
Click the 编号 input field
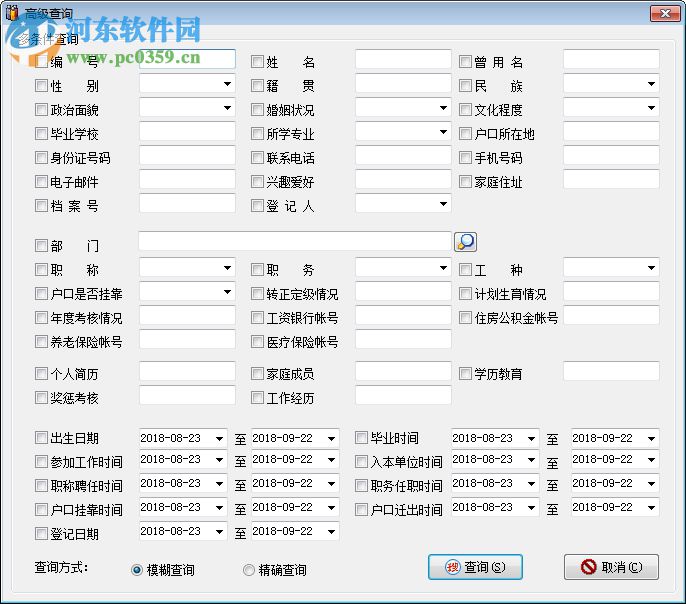pos(187,59)
